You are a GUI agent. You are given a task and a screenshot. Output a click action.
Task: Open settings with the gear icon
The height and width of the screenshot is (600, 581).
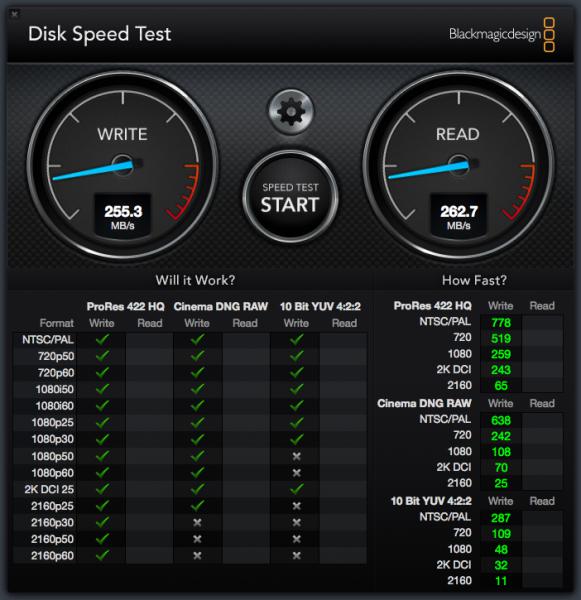point(290,112)
